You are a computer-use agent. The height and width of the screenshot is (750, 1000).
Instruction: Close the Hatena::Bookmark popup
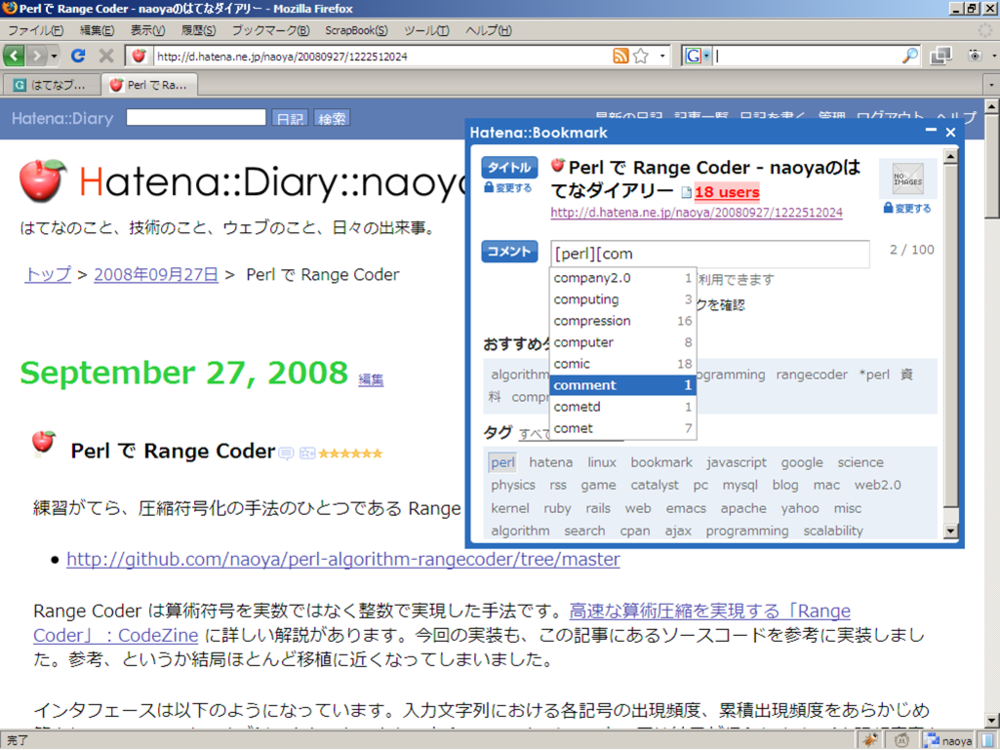[x=950, y=132]
